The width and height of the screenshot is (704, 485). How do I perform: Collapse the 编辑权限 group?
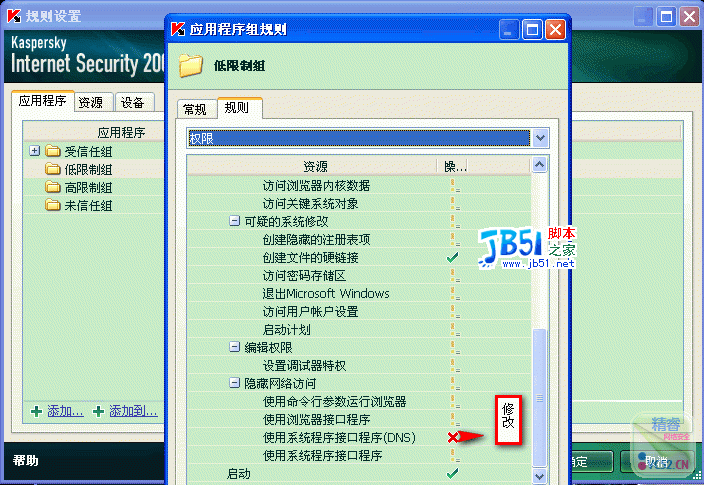pyautogui.click(x=234, y=346)
